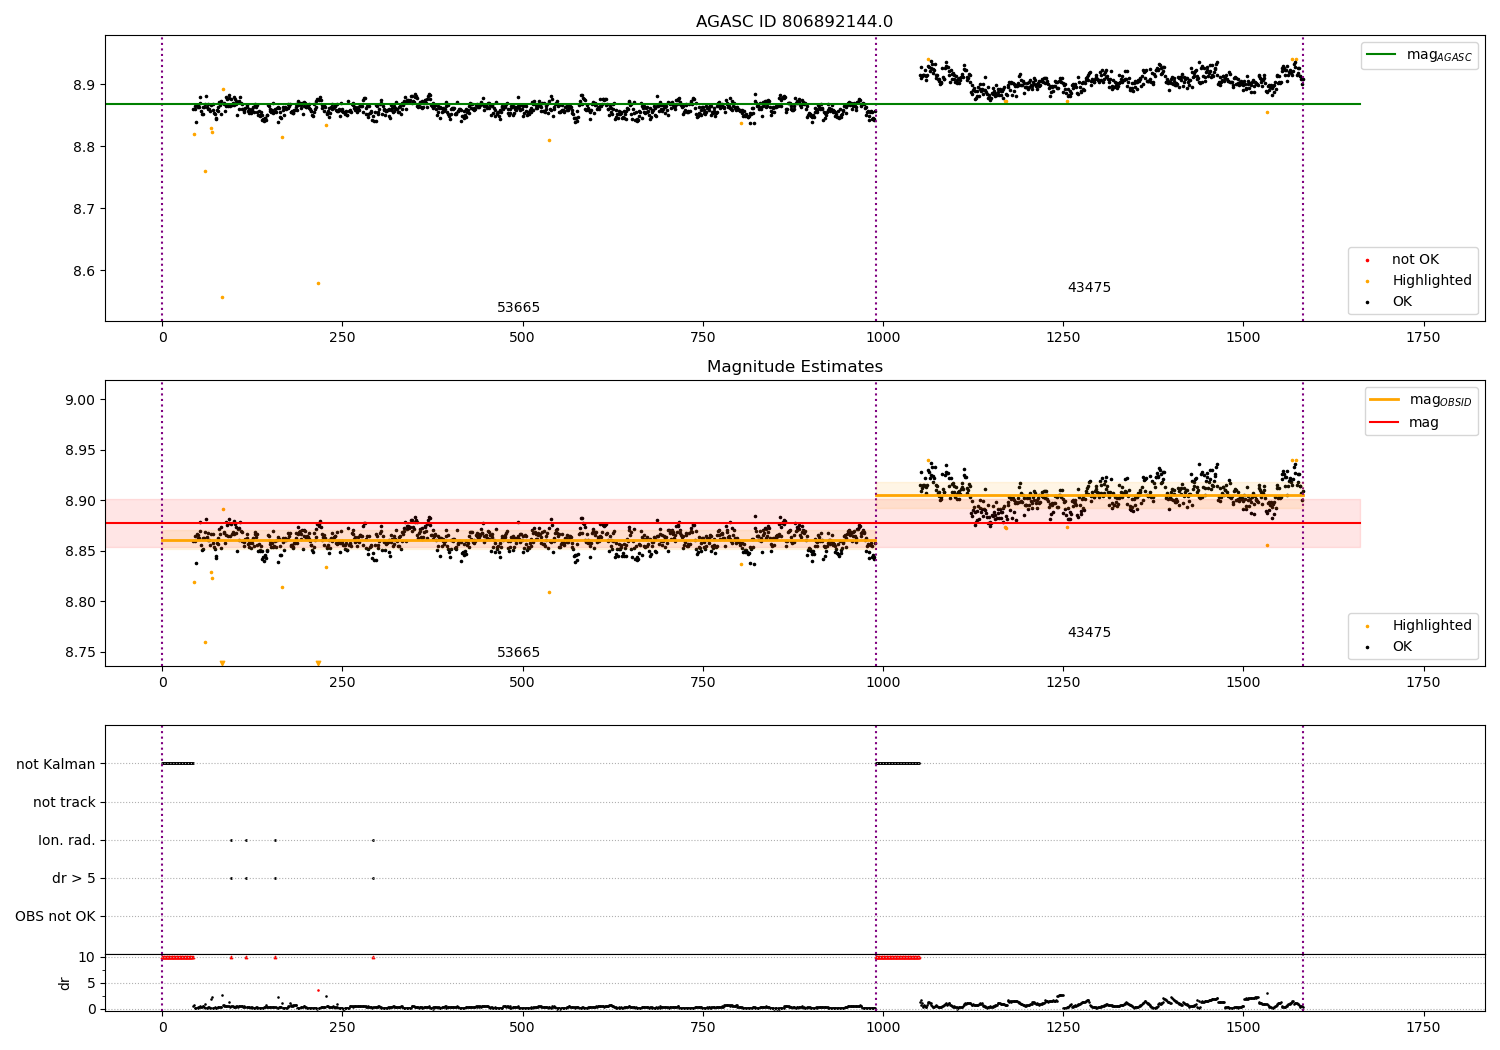Click the '53665' annotation in the top plot
1500x1050 pixels.
(x=518, y=308)
